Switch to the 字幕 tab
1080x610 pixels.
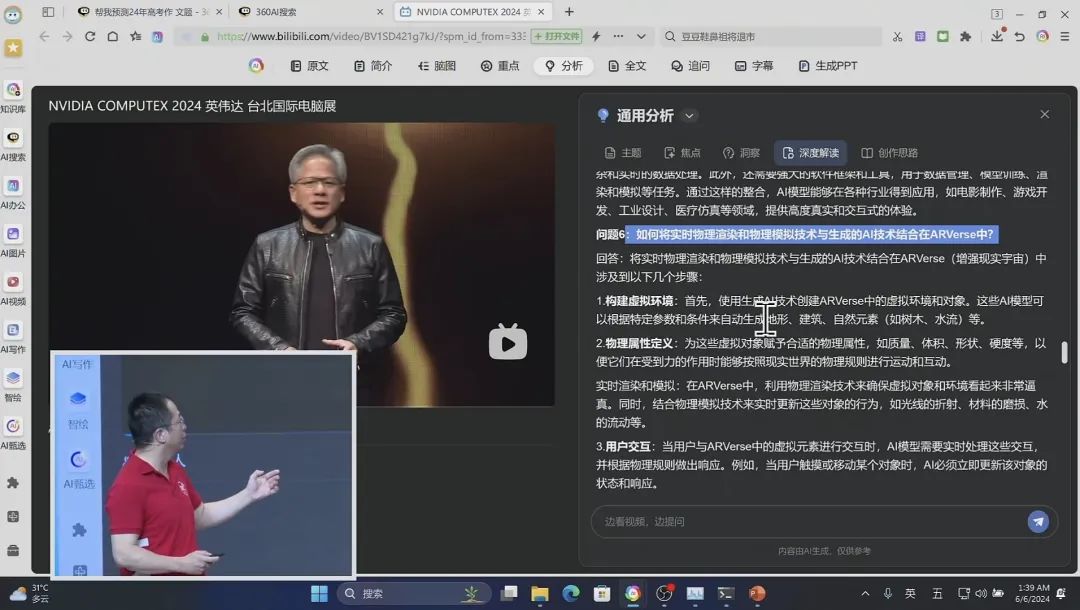point(754,66)
